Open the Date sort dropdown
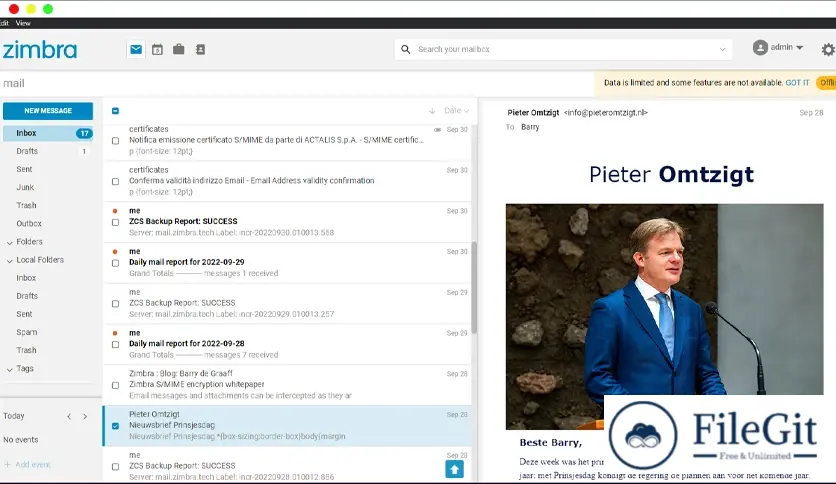The image size is (836, 484). pyautogui.click(x=456, y=110)
